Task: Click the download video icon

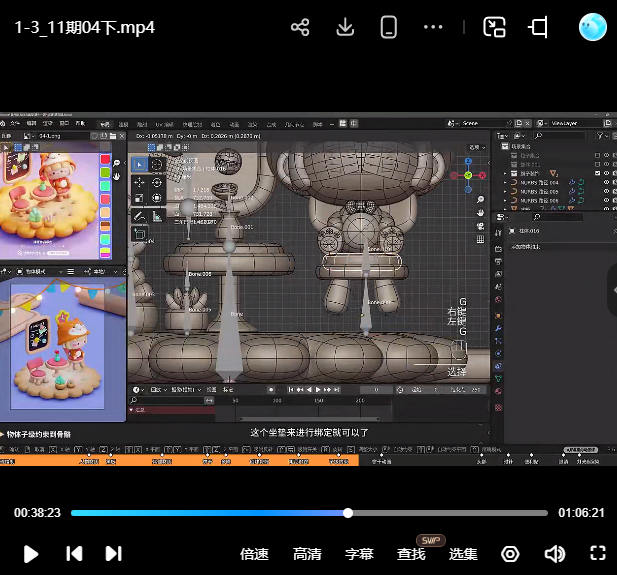Action: [x=345, y=27]
